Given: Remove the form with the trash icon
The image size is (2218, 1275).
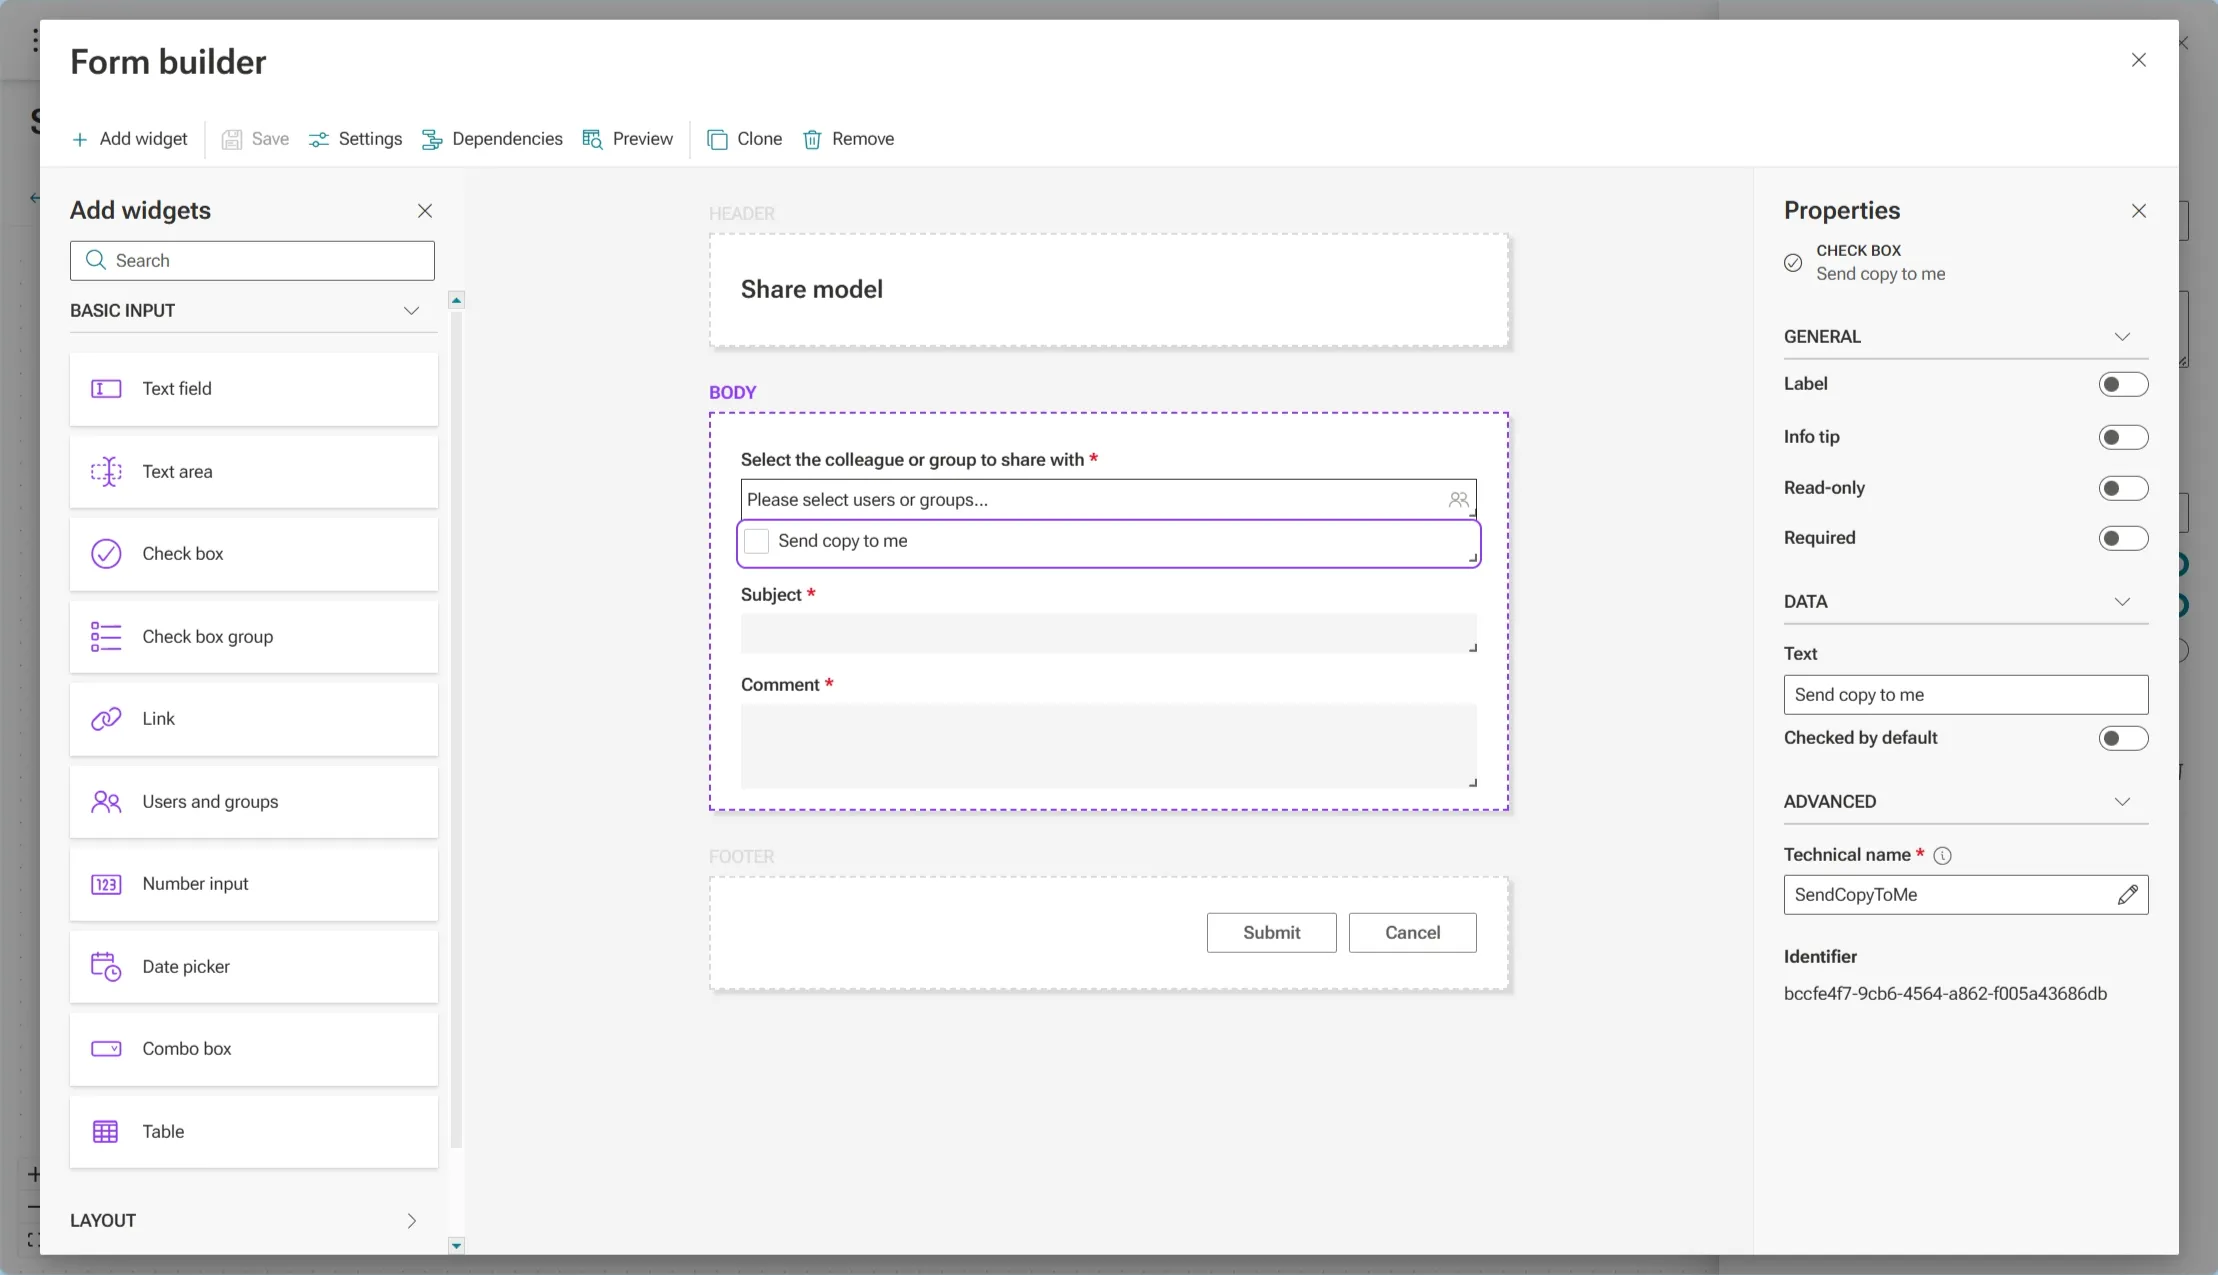Looking at the screenshot, I should click(x=848, y=139).
